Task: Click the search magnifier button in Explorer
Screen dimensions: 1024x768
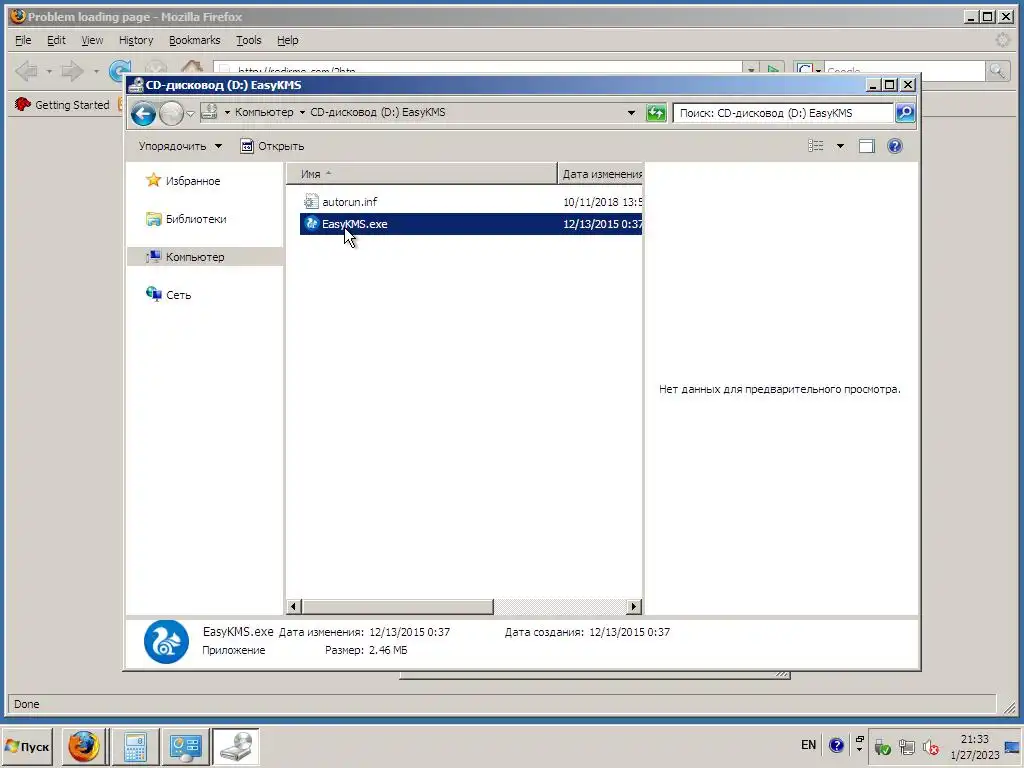Action: 905,113
